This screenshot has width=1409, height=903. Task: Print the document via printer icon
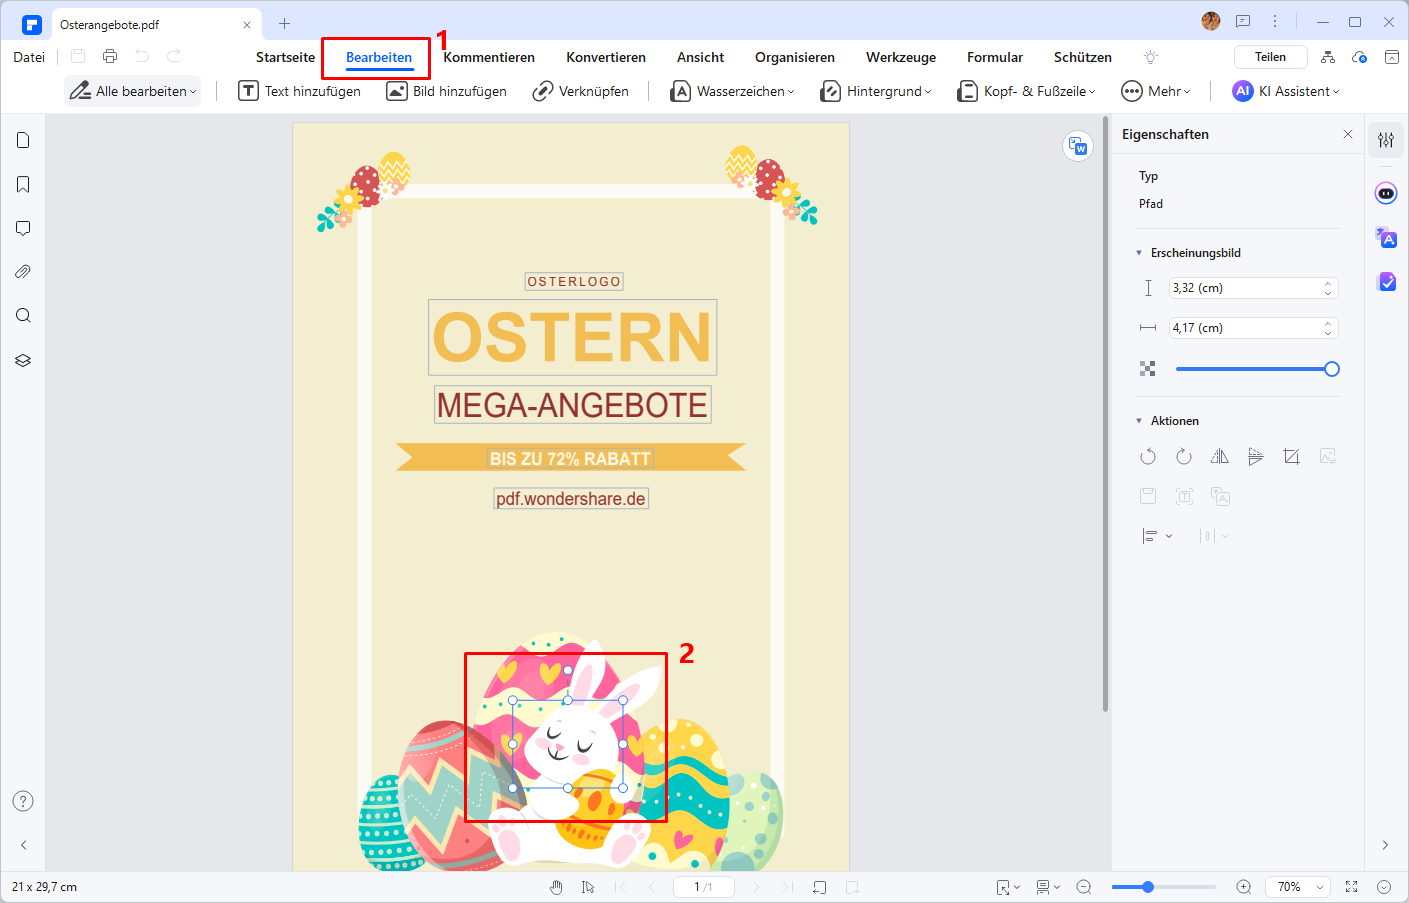[110, 56]
